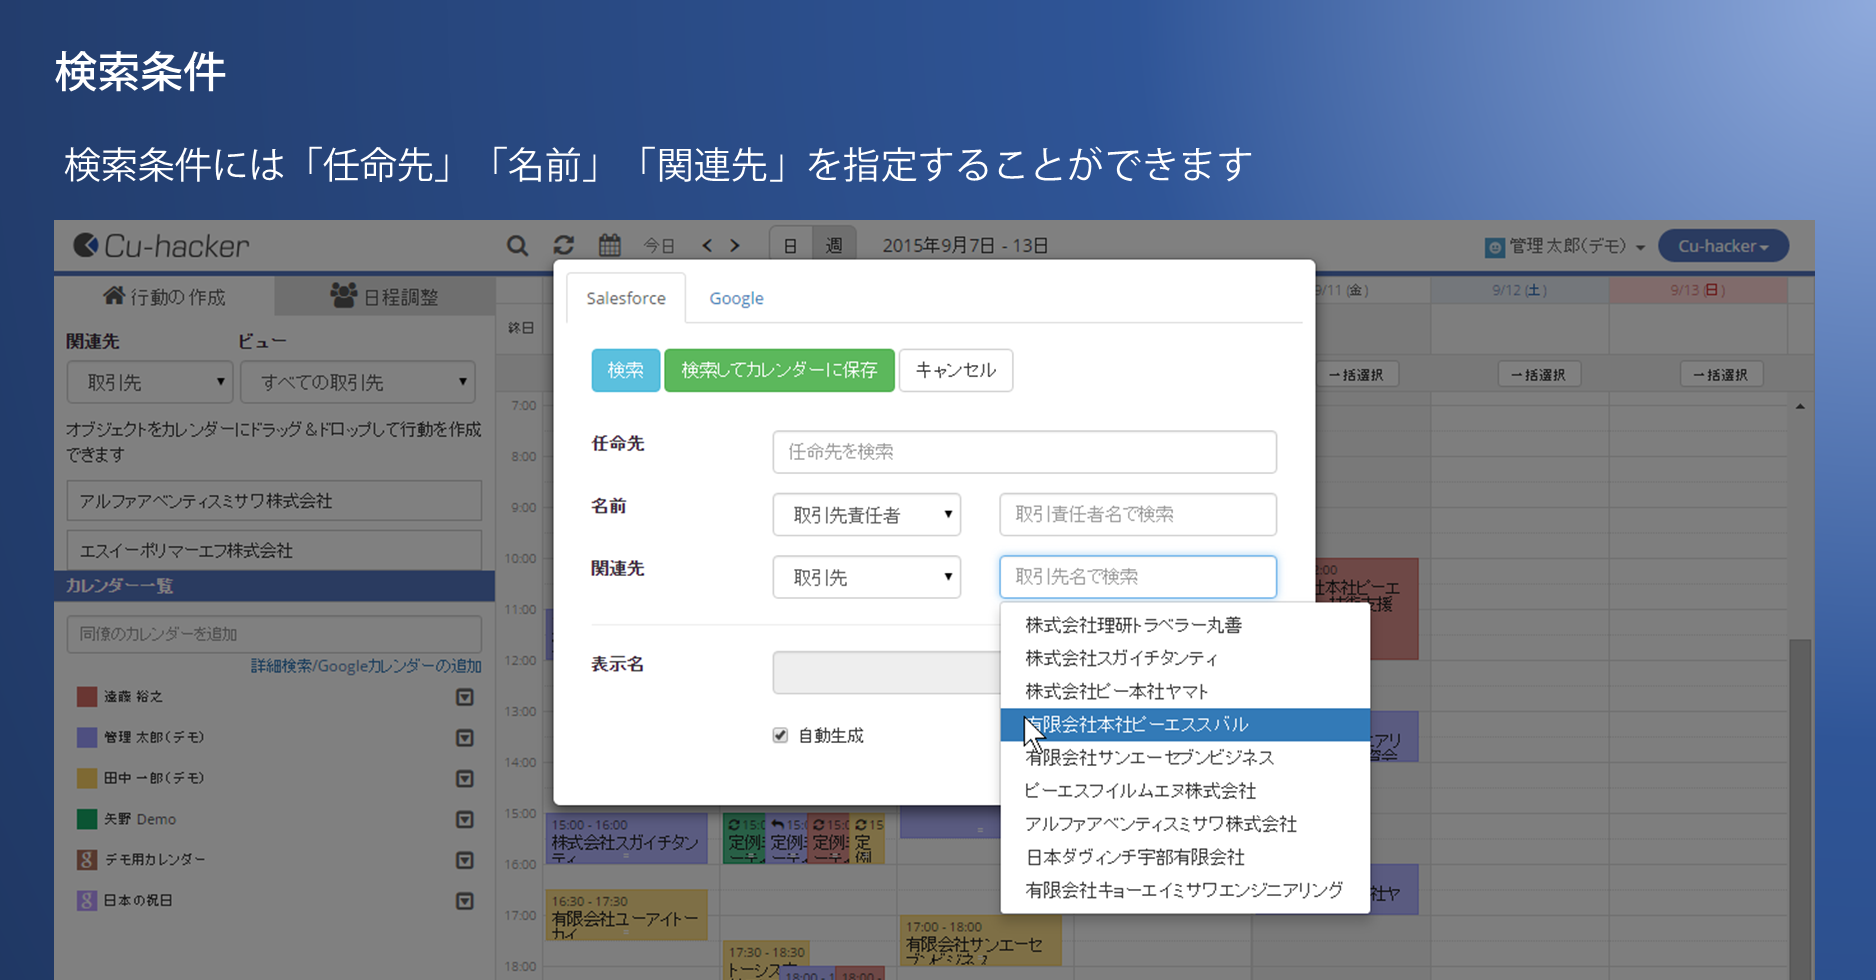Select ビーエスフイルムエヌ株式会社 from suggestions
Viewport: 1876px width, 980px height.
(x=1185, y=791)
